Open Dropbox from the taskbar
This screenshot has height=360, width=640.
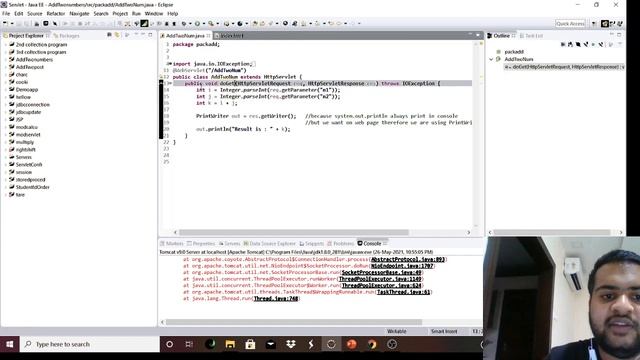[291, 344]
